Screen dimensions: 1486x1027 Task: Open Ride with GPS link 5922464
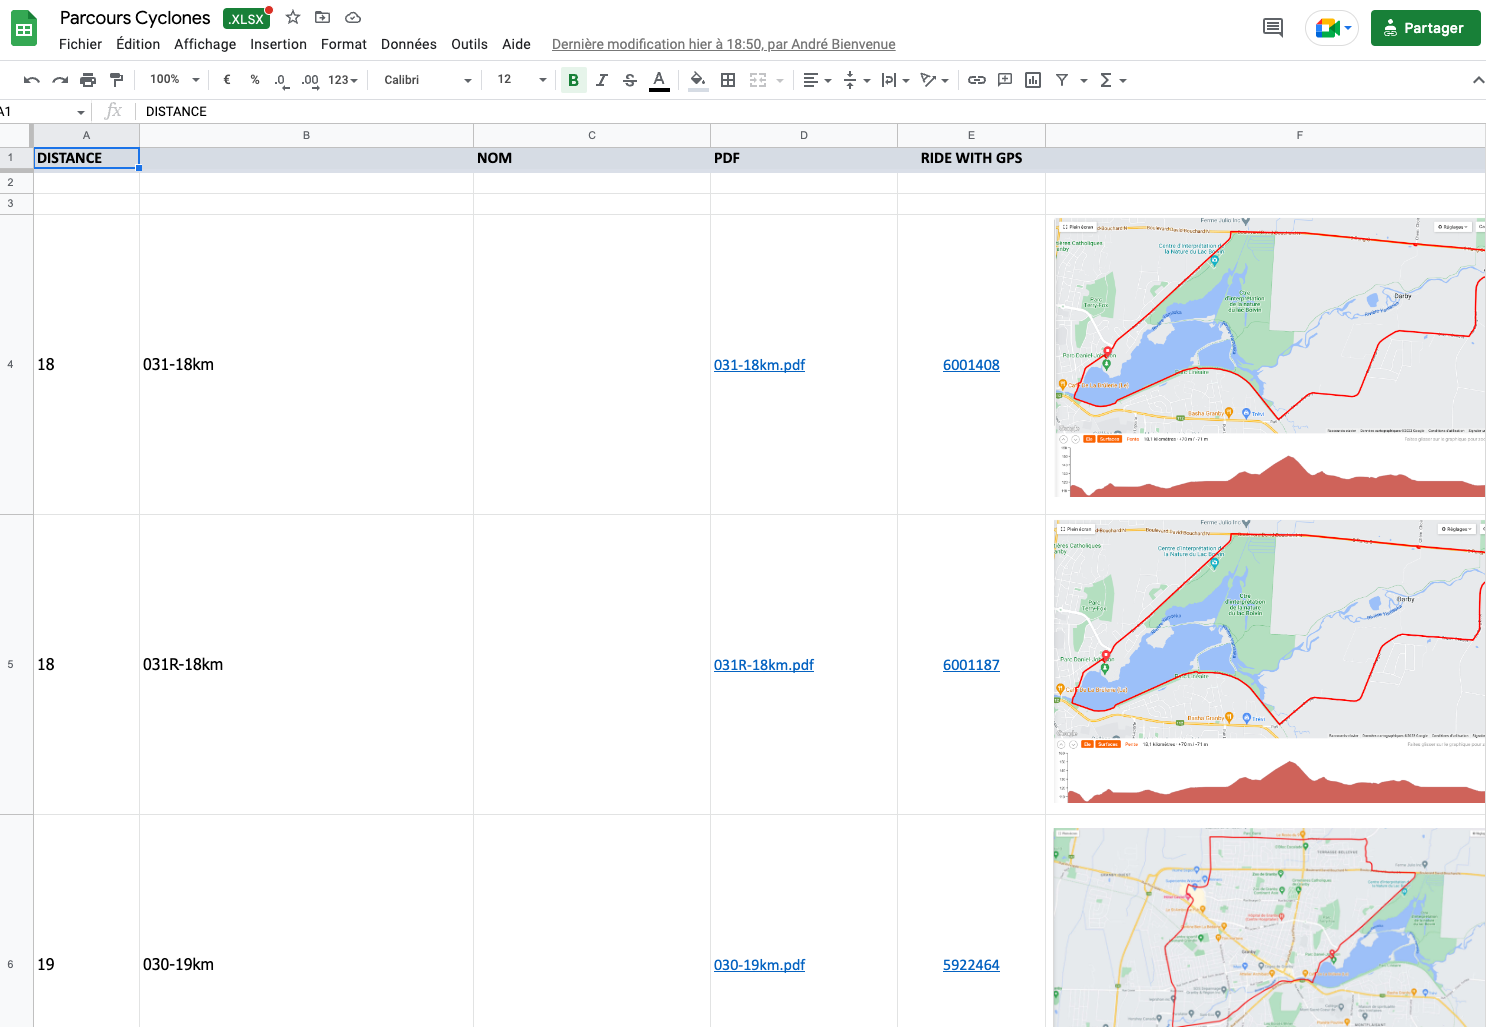(971, 965)
